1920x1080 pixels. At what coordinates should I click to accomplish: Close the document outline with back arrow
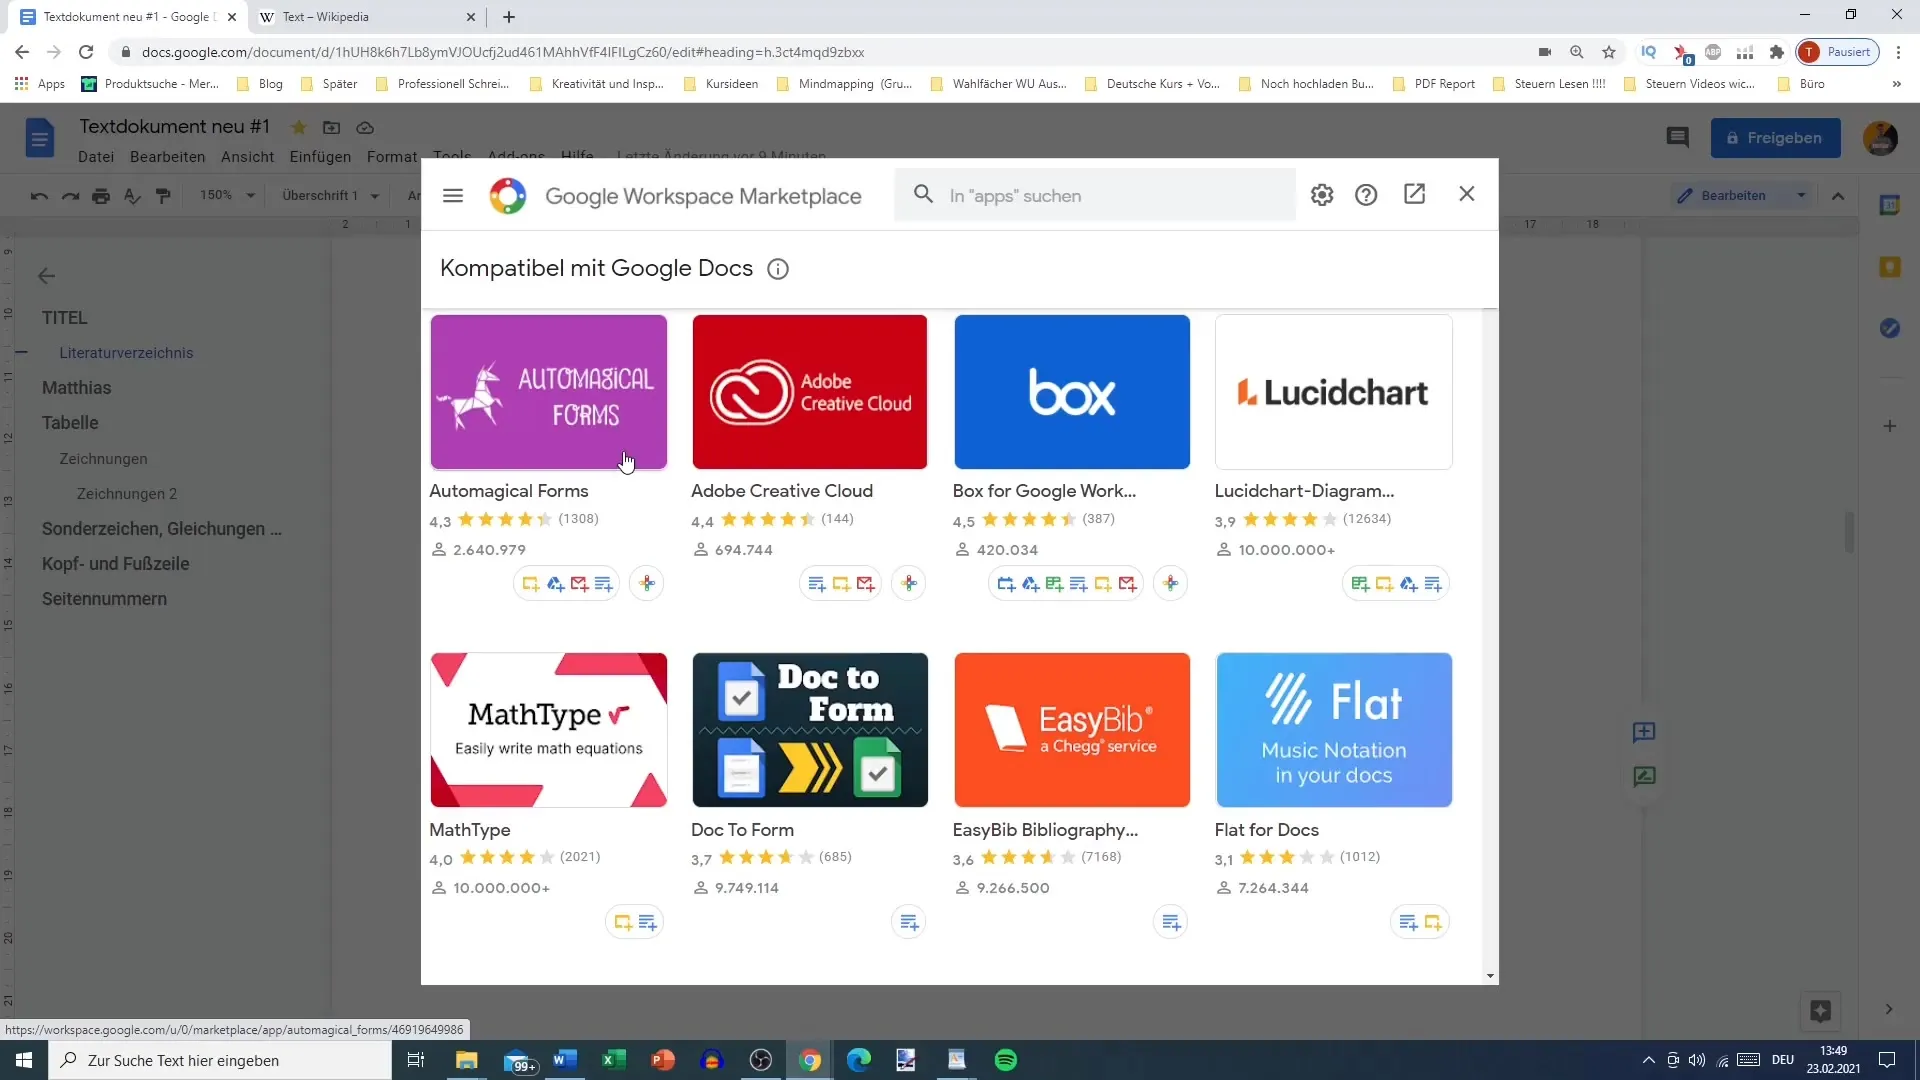tap(46, 276)
